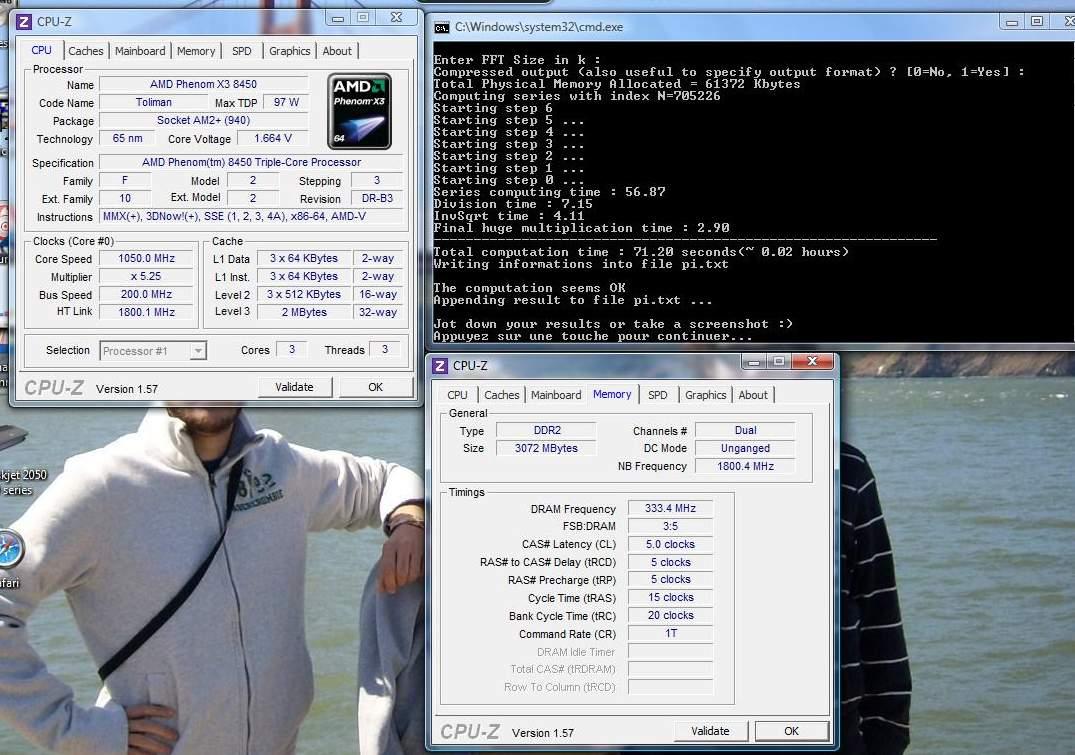Screen dimensions: 1075x755
Task: Close the lower CPU-Z Memory window
Action: (812, 361)
